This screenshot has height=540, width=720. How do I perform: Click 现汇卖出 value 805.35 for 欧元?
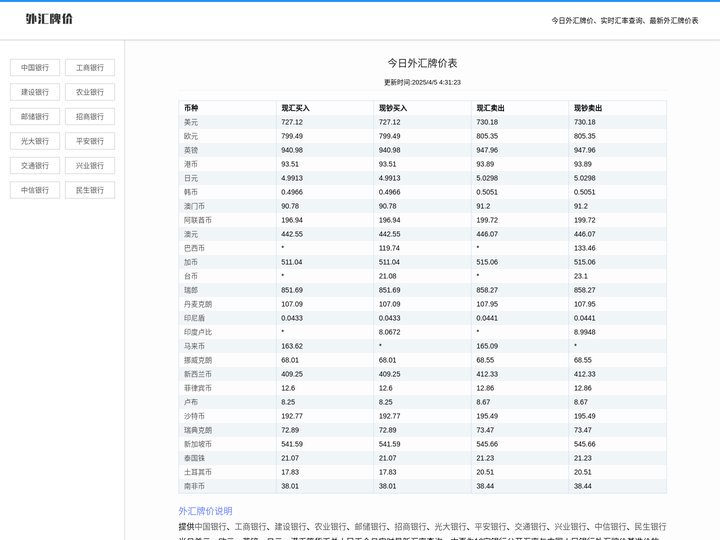tap(487, 136)
